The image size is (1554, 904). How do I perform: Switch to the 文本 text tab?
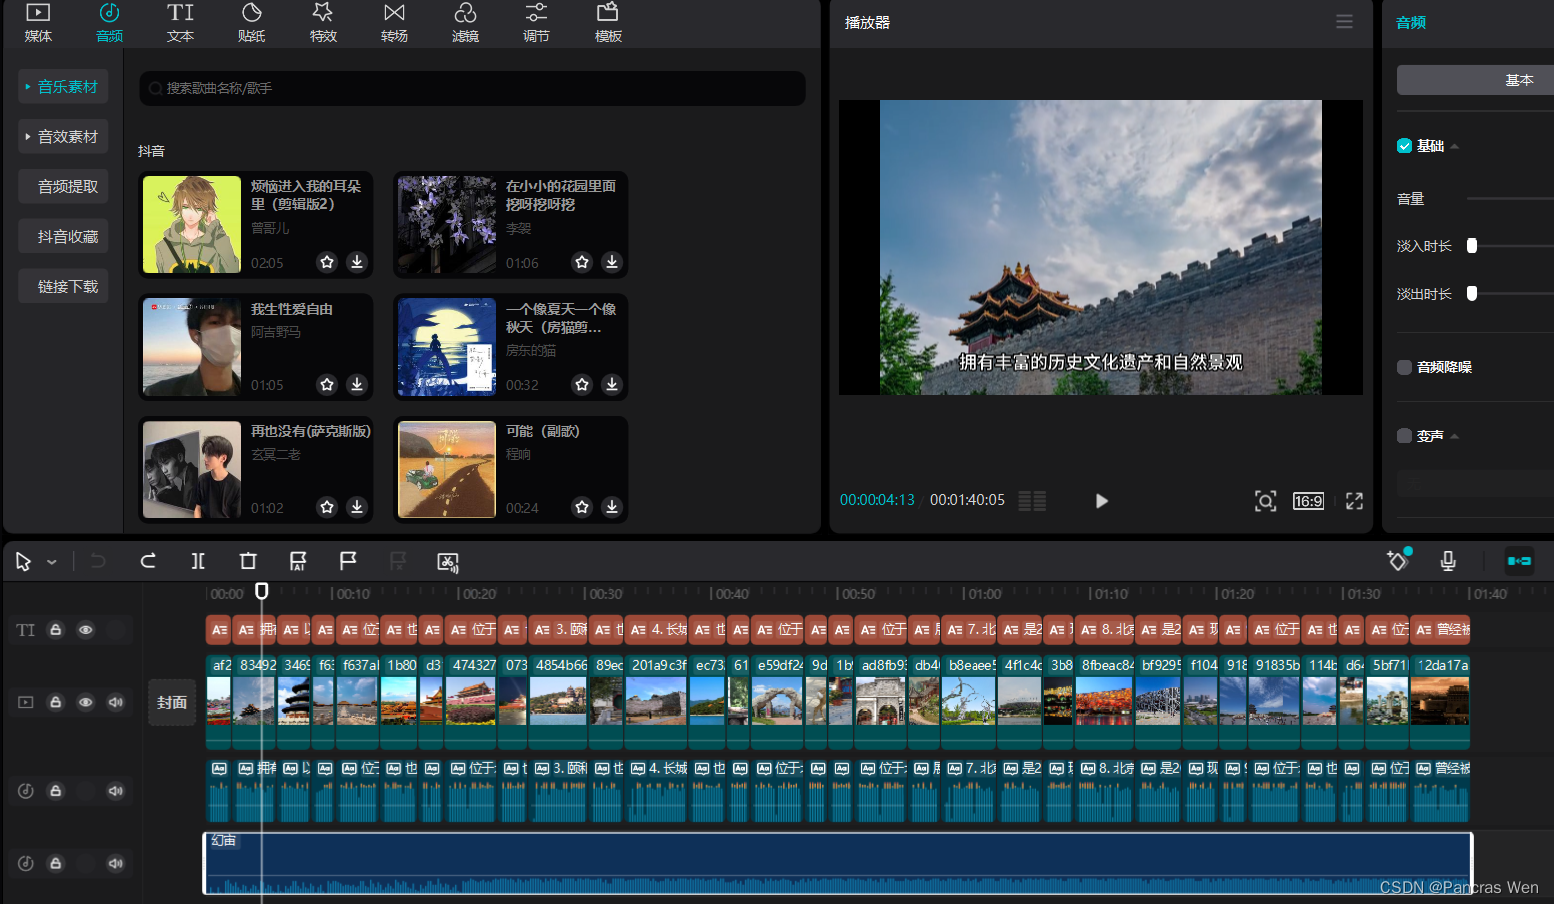(180, 23)
